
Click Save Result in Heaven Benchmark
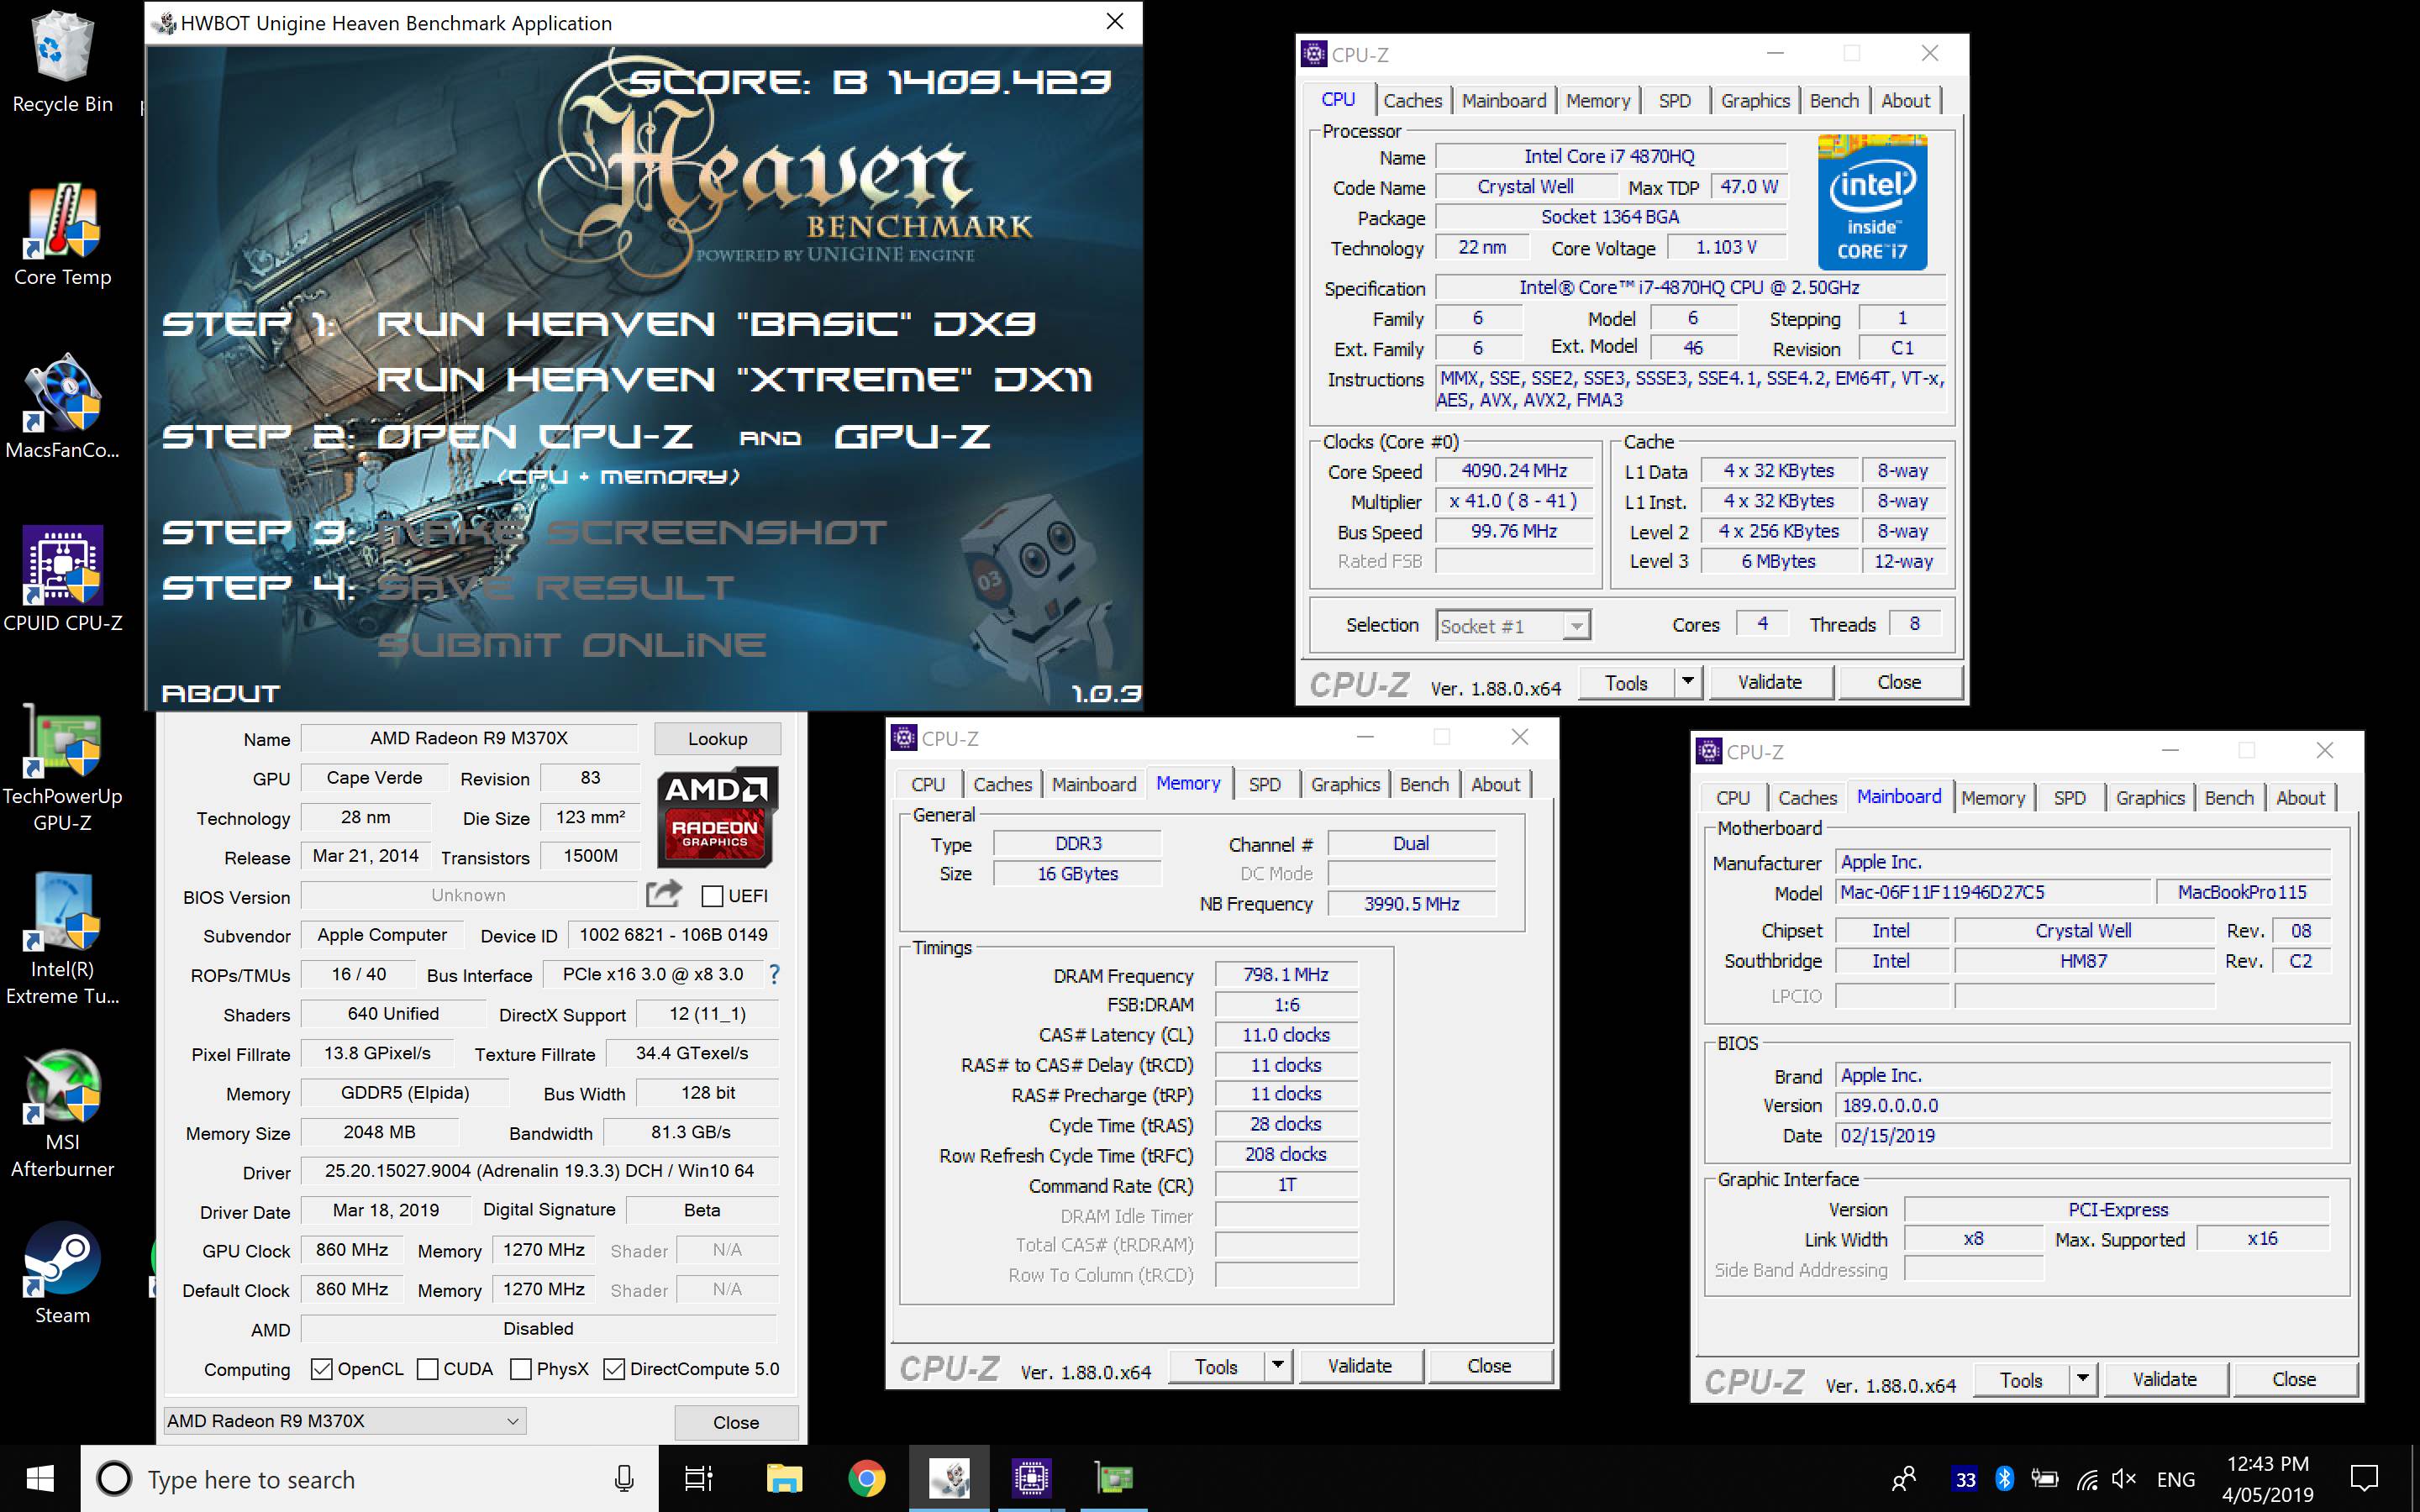click(556, 588)
